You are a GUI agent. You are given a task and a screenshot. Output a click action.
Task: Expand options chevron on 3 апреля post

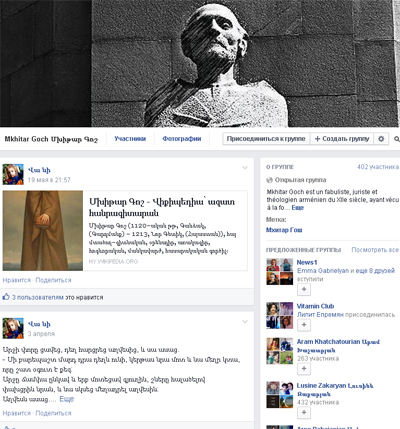(245, 322)
